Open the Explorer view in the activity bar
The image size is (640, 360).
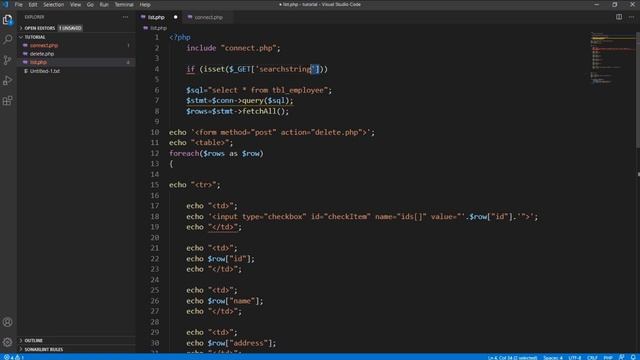(7, 20)
